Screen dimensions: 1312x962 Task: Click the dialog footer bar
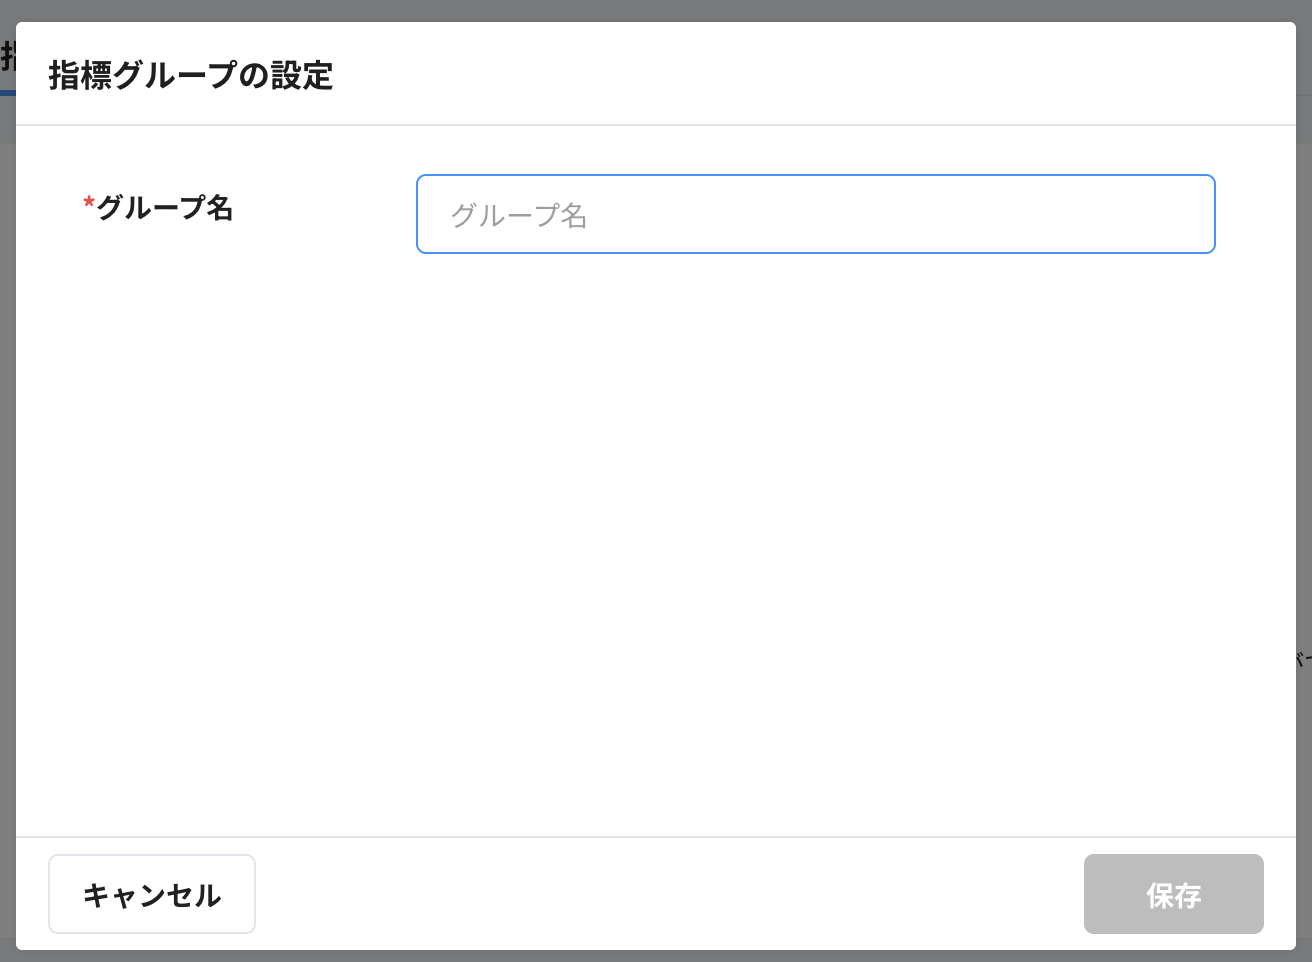click(x=656, y=894)
